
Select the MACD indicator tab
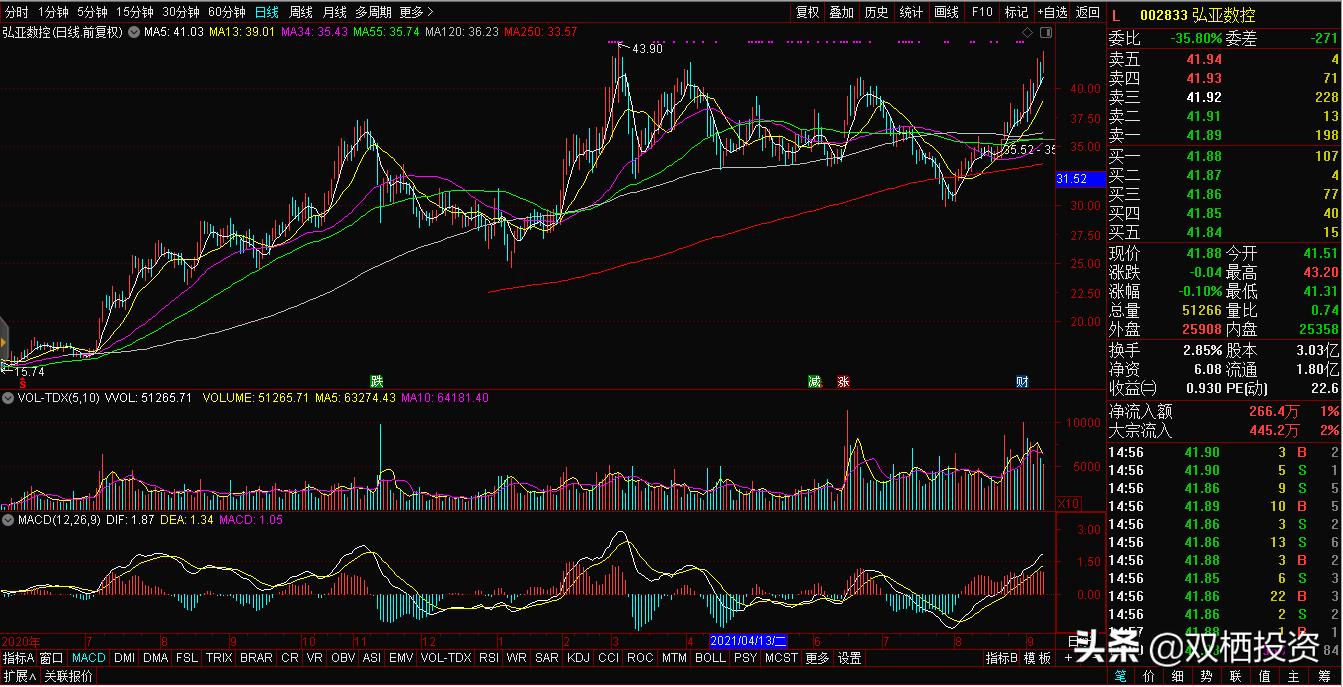point(89,658)
